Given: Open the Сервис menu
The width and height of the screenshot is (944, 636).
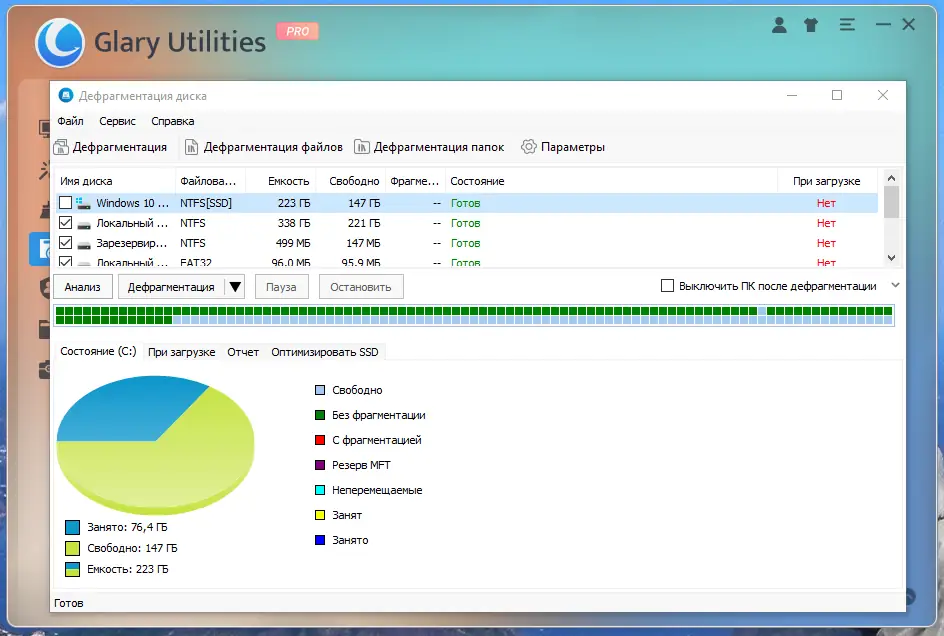Looking at the screenshot, I should [117, 121].
